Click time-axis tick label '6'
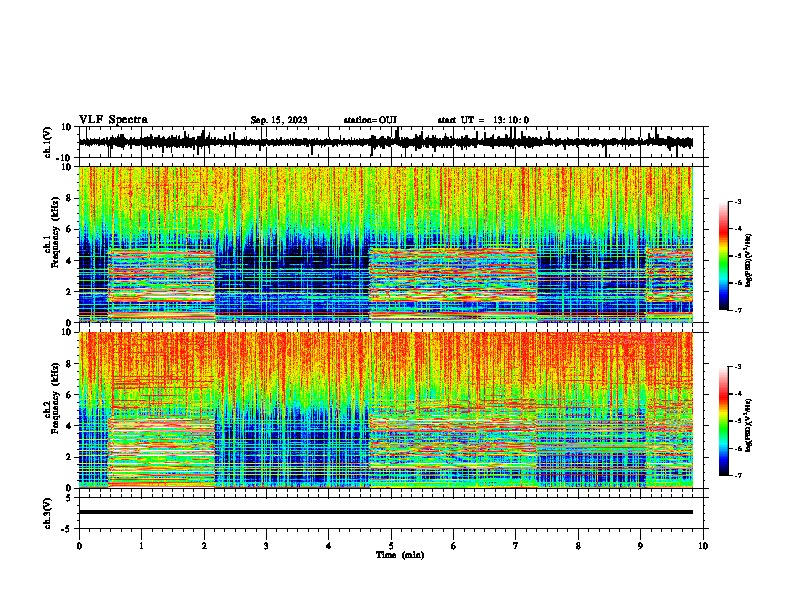Viewport: 792px width, 612px height. tap(454, 546)
